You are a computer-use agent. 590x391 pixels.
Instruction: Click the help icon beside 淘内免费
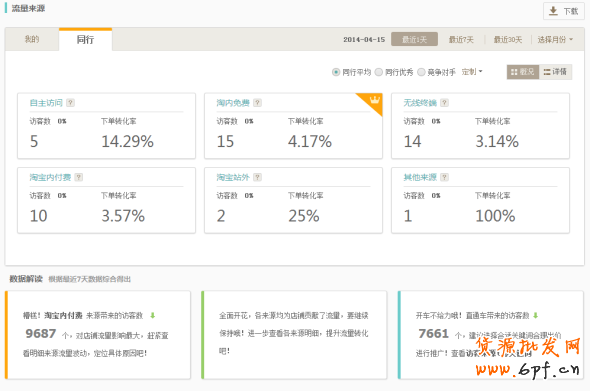[x=257, y=103]
